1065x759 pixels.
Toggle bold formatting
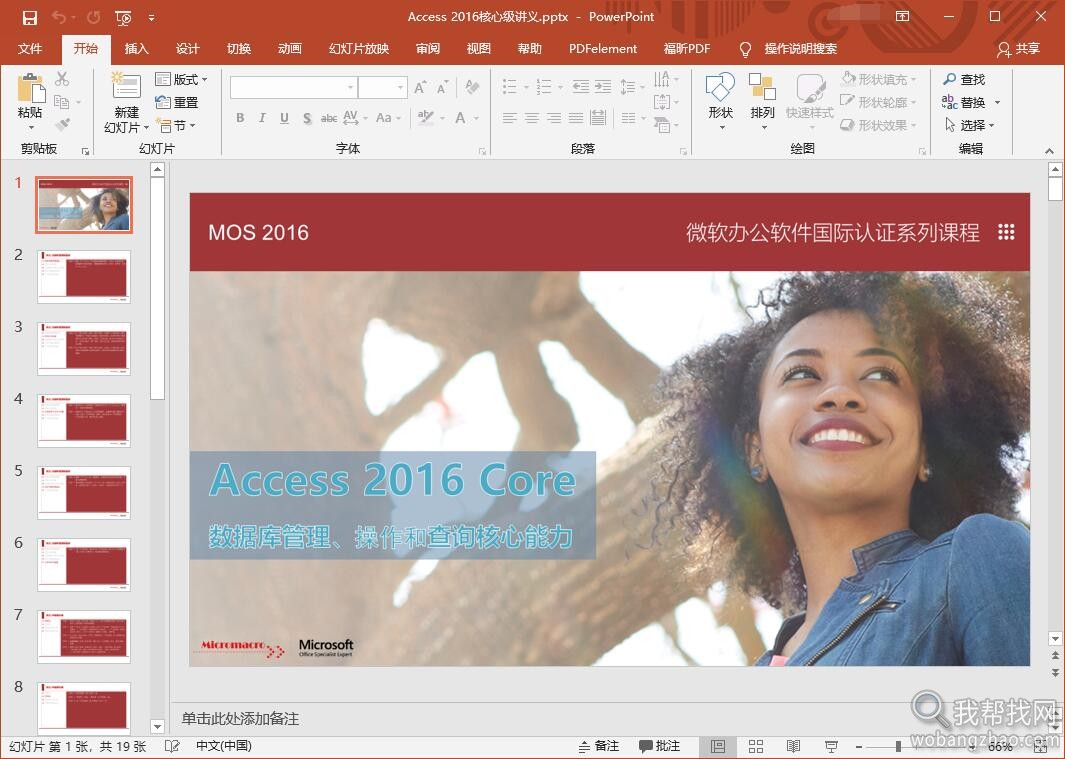[x=240, y=118]
